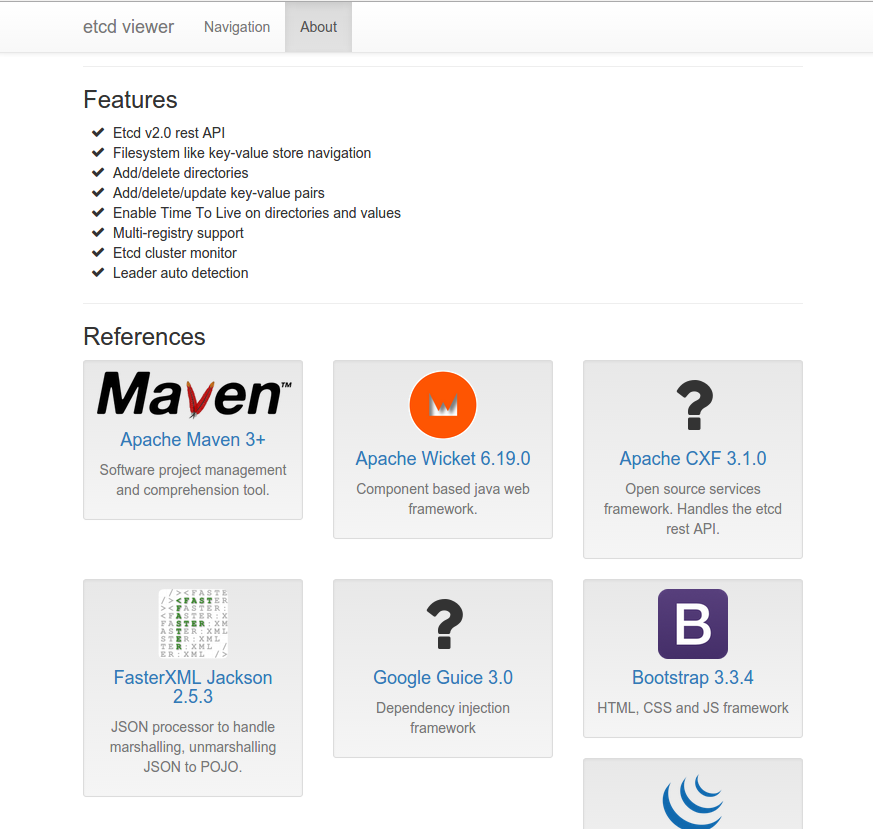
Task: Open the Apache Maven 3+ link
Action: tap(193, 439)
